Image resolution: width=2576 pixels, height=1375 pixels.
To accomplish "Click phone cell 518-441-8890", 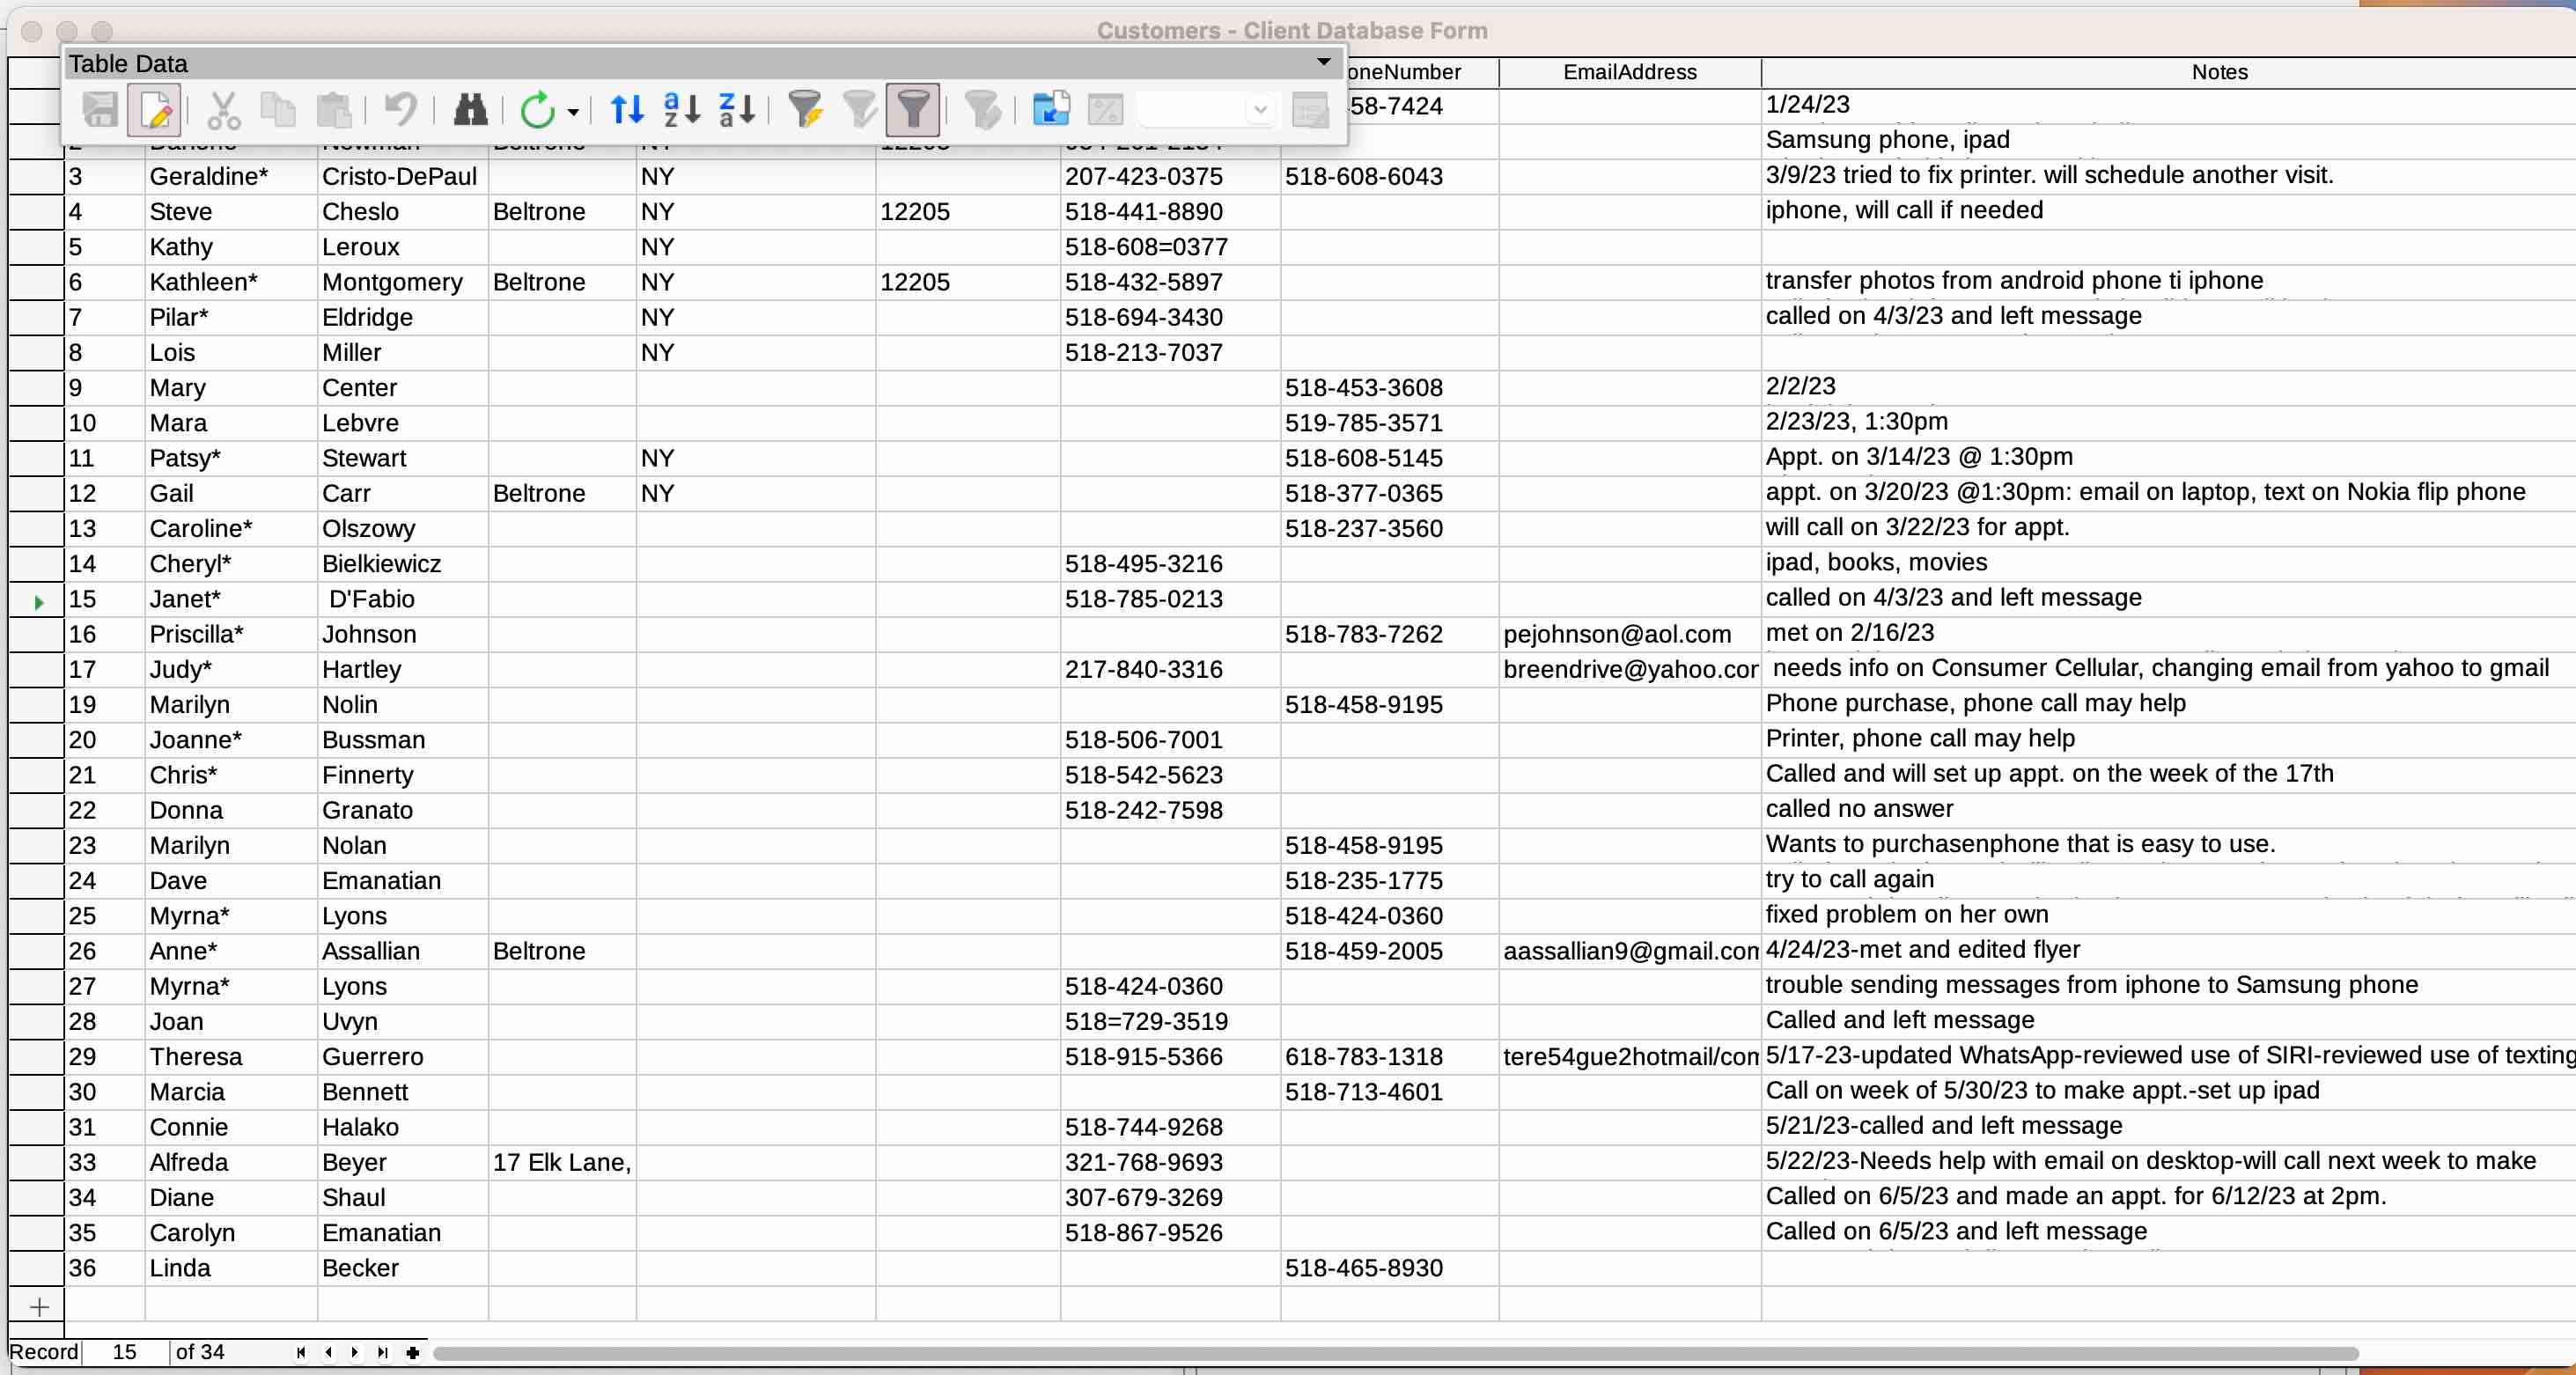I will point(1170,211).
